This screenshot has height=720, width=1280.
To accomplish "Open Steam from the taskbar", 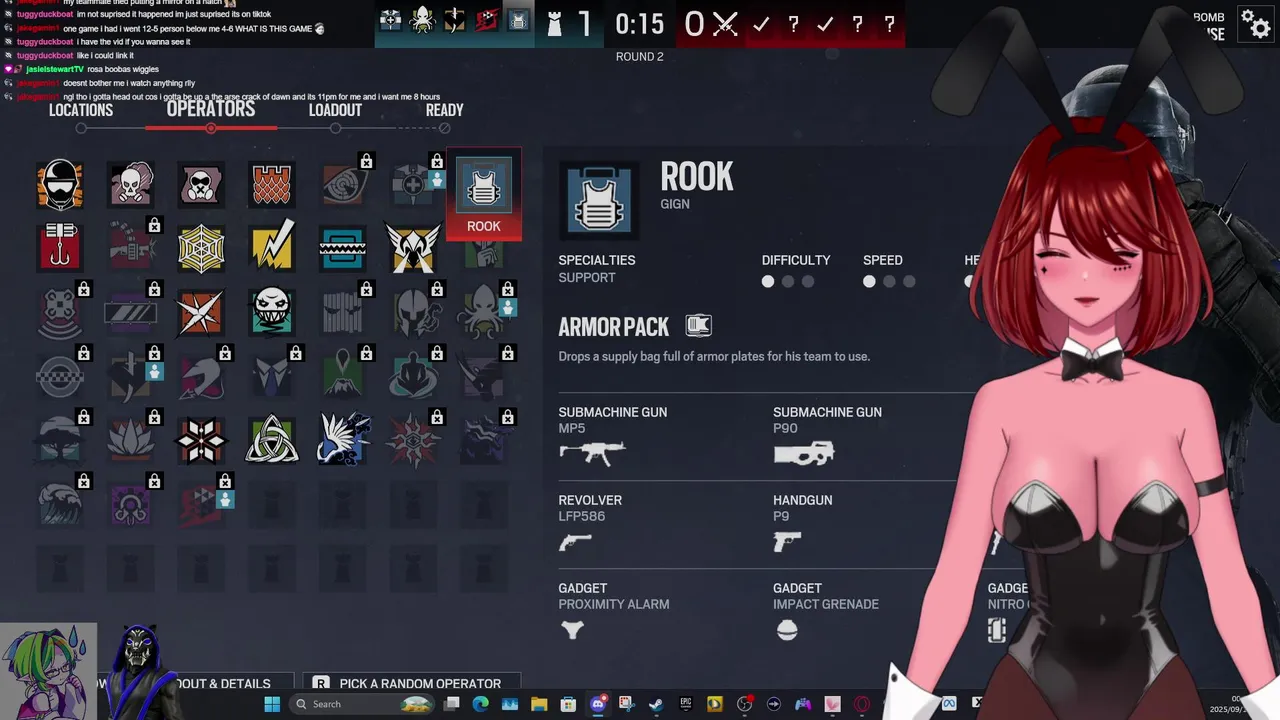I will (x=656, y=704).
